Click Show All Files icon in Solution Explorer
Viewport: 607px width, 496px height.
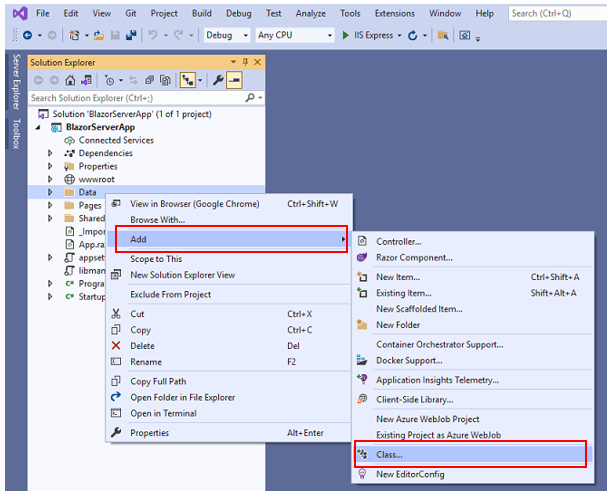click(x=166, y=81)
